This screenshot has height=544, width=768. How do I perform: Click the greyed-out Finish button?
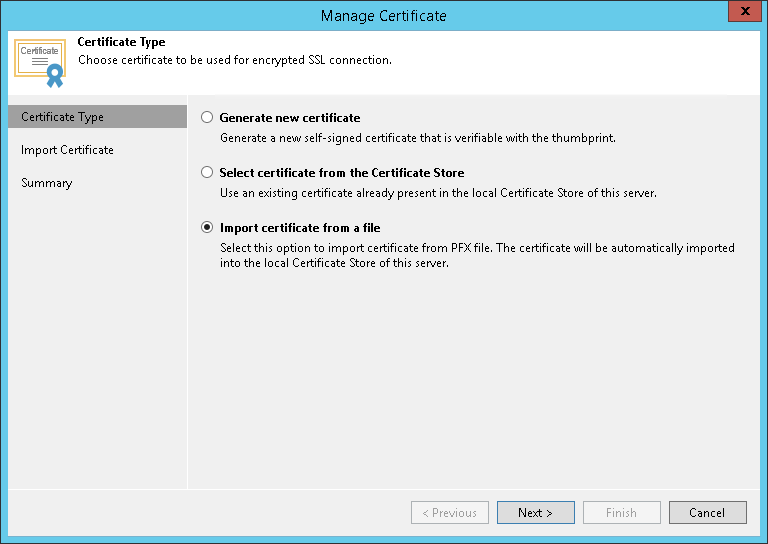[621, 512]
